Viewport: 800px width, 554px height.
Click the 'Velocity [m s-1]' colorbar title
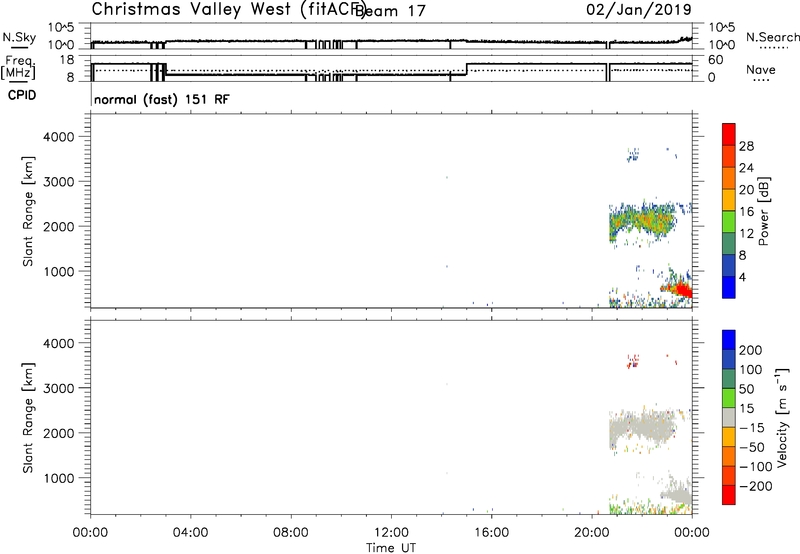coord(782,417)
